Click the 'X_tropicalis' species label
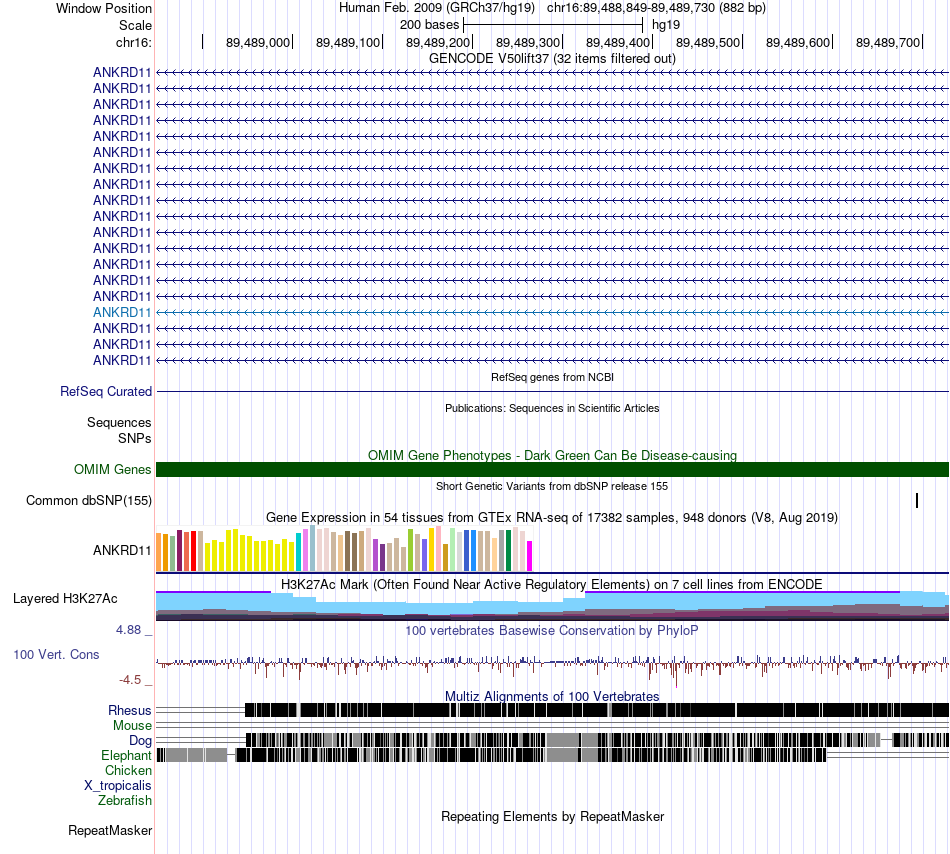This screenshot has height=854, width=950. pos(118,786)
